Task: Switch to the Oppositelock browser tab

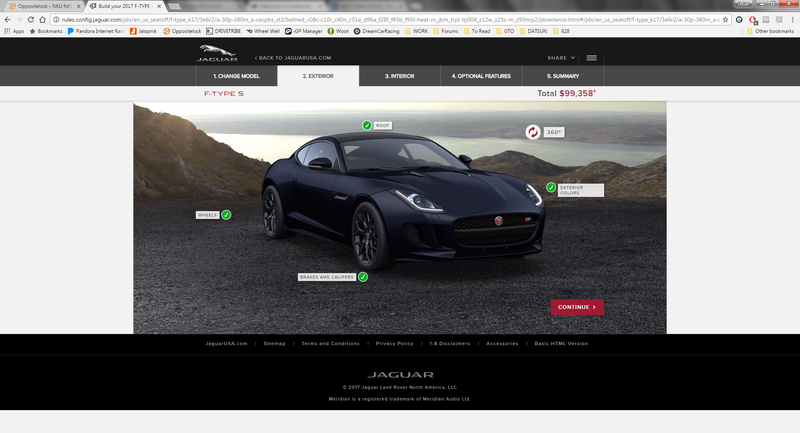Action: (43, 6)
